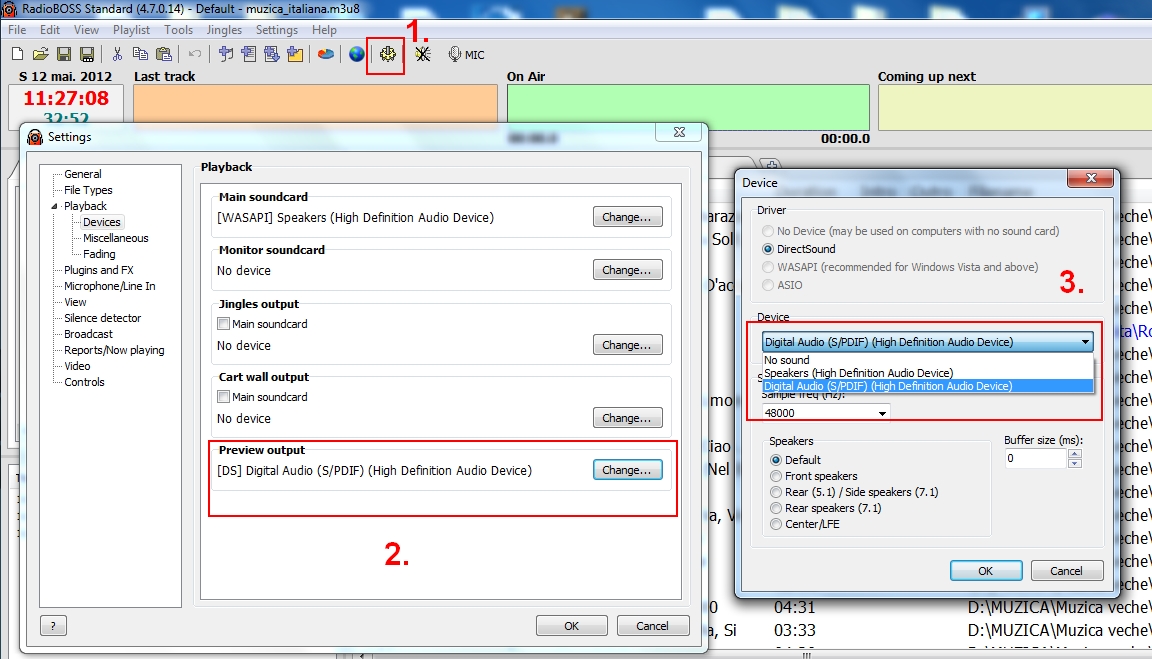Open the Jingles menu
1152x659 pixels.
pyautogui.click(x=224, y=30)
